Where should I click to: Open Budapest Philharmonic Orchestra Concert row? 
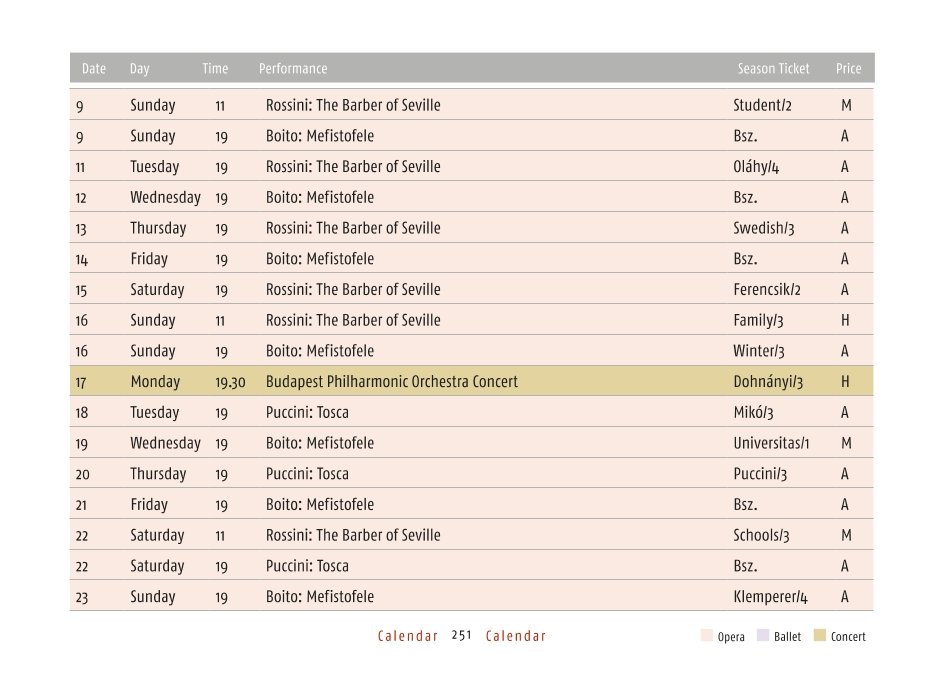[471, 381]
